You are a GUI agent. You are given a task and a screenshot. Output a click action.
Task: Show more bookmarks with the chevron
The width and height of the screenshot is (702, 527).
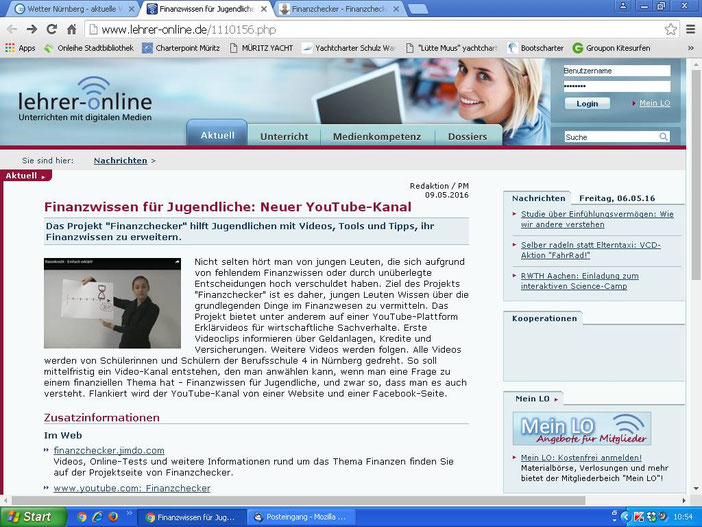[691, 48]
